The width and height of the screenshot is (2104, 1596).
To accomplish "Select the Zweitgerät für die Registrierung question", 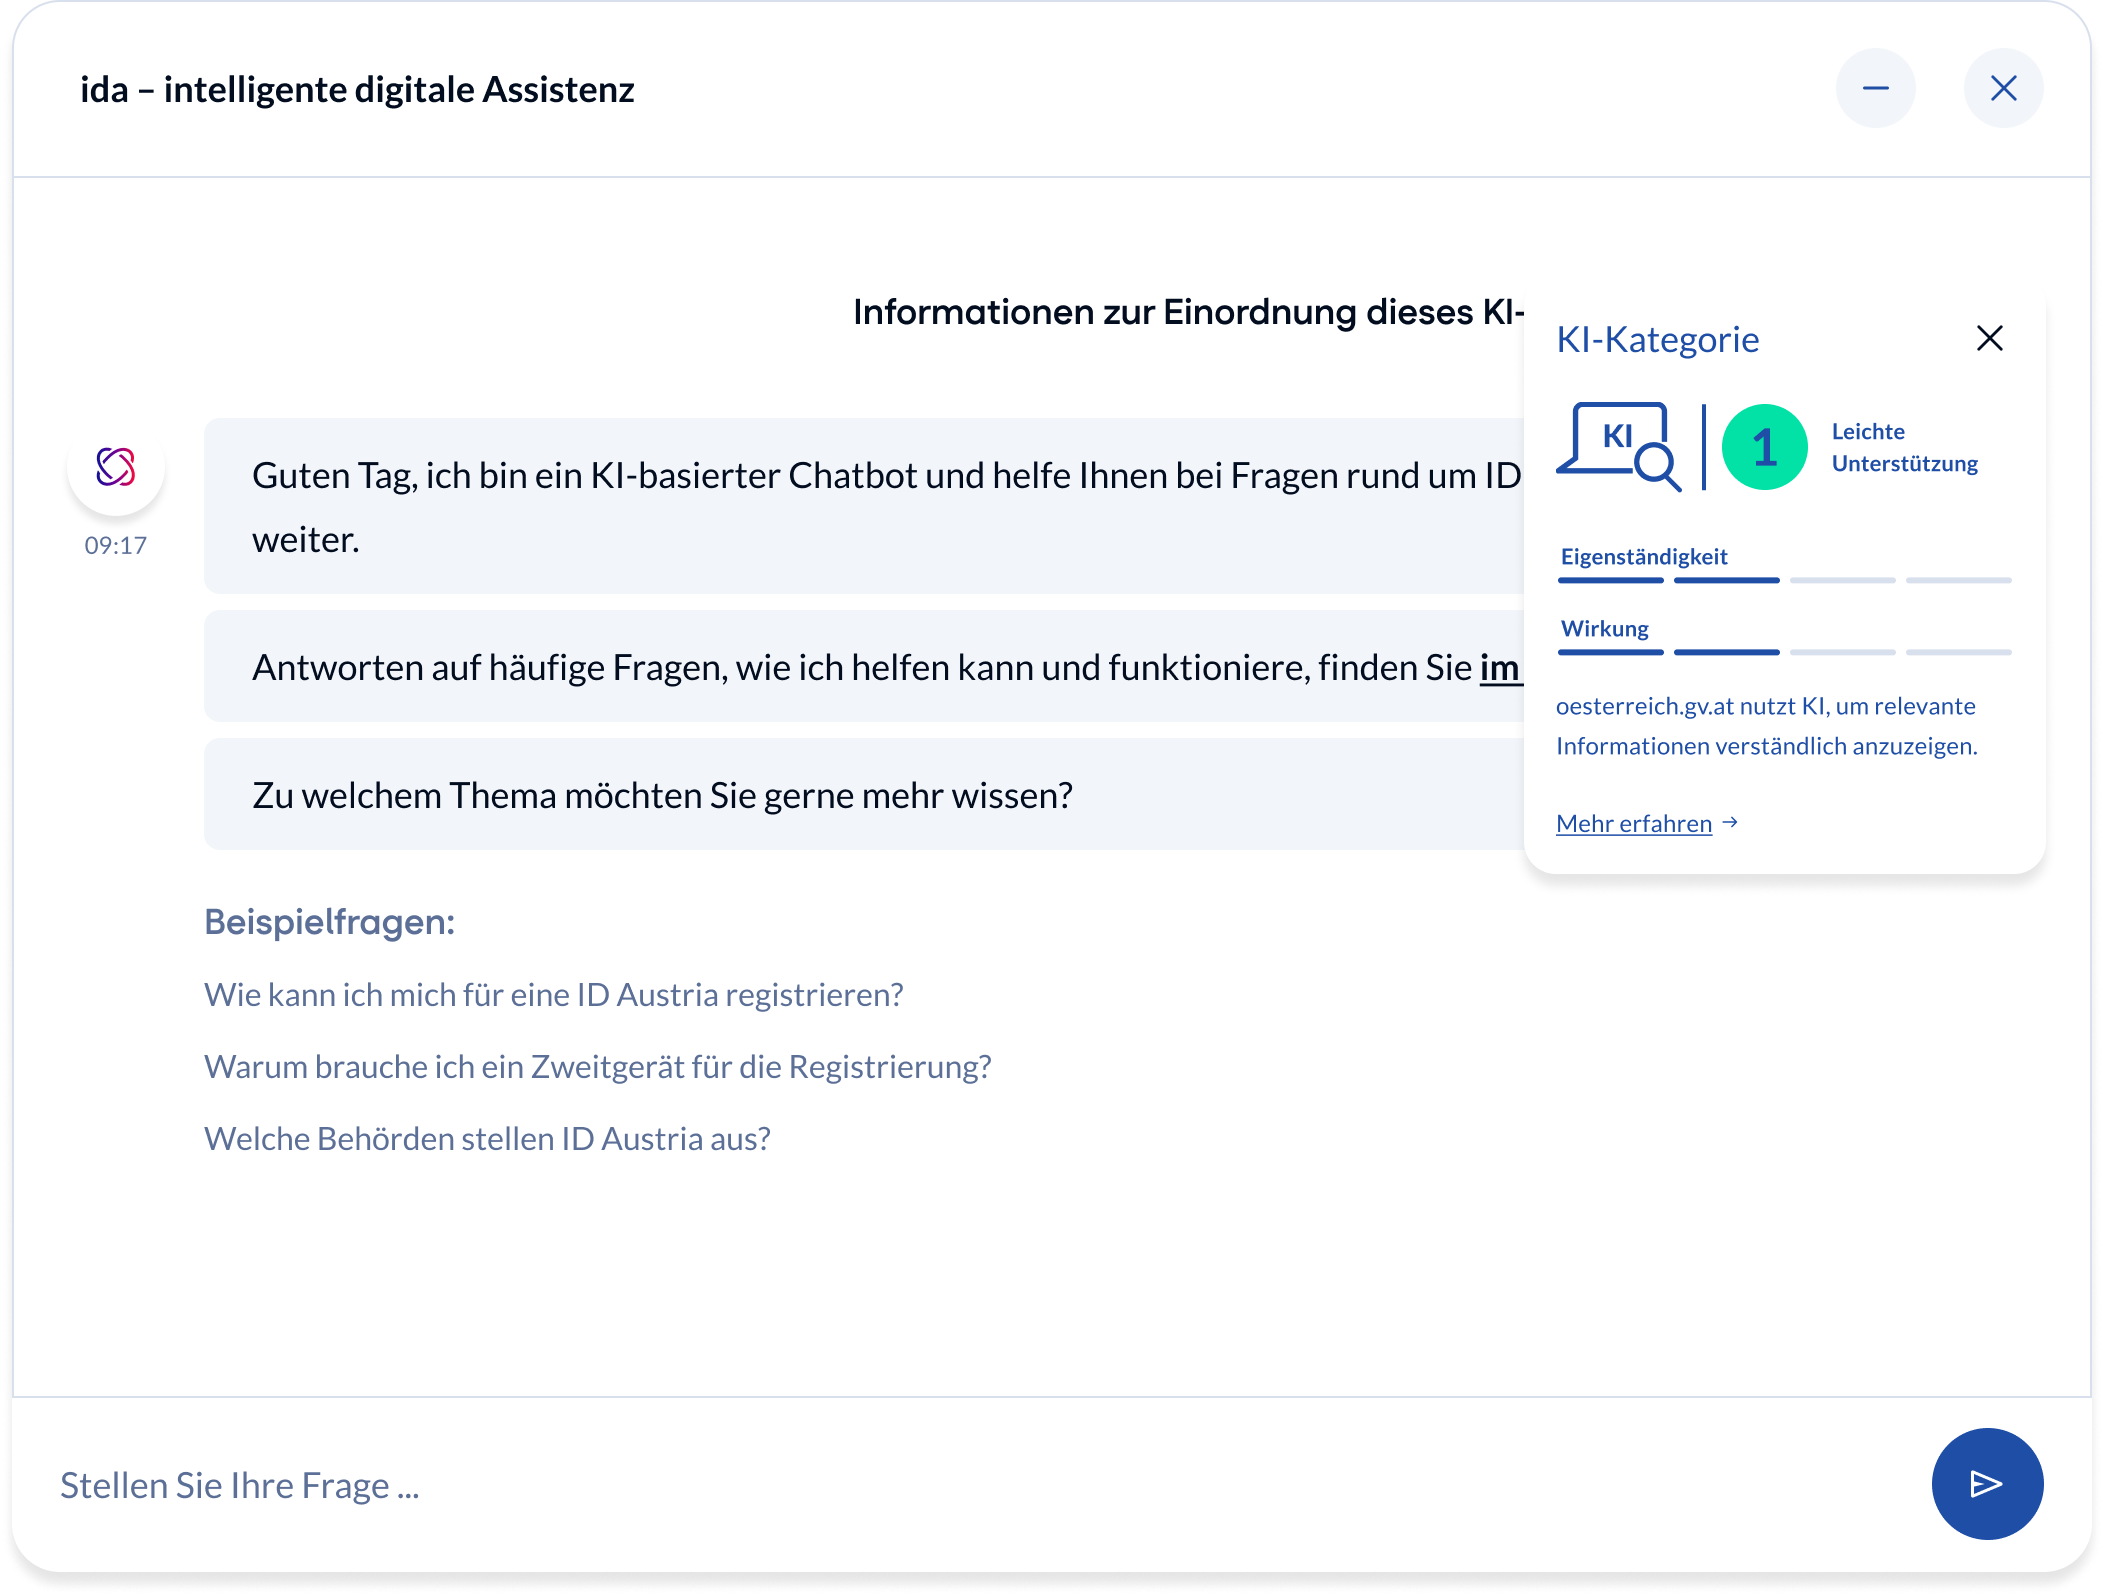I will click(x=598, y=1067).
